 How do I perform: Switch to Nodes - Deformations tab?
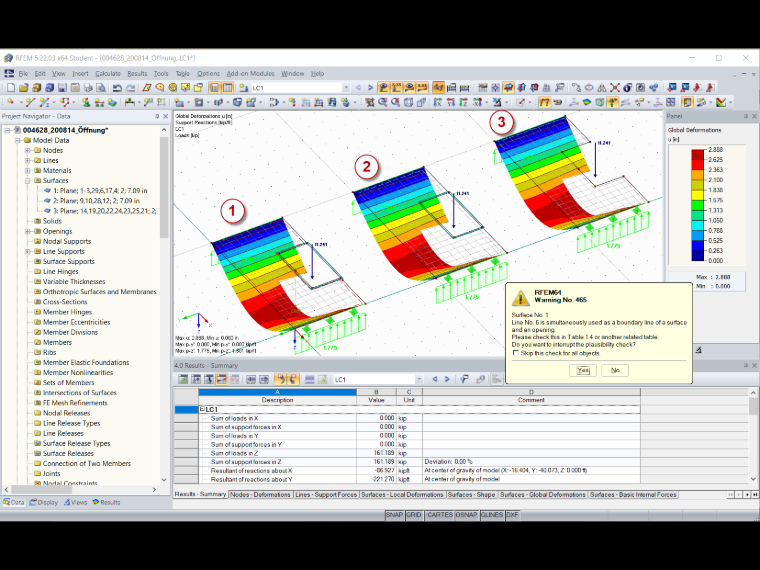coord(260,494)
